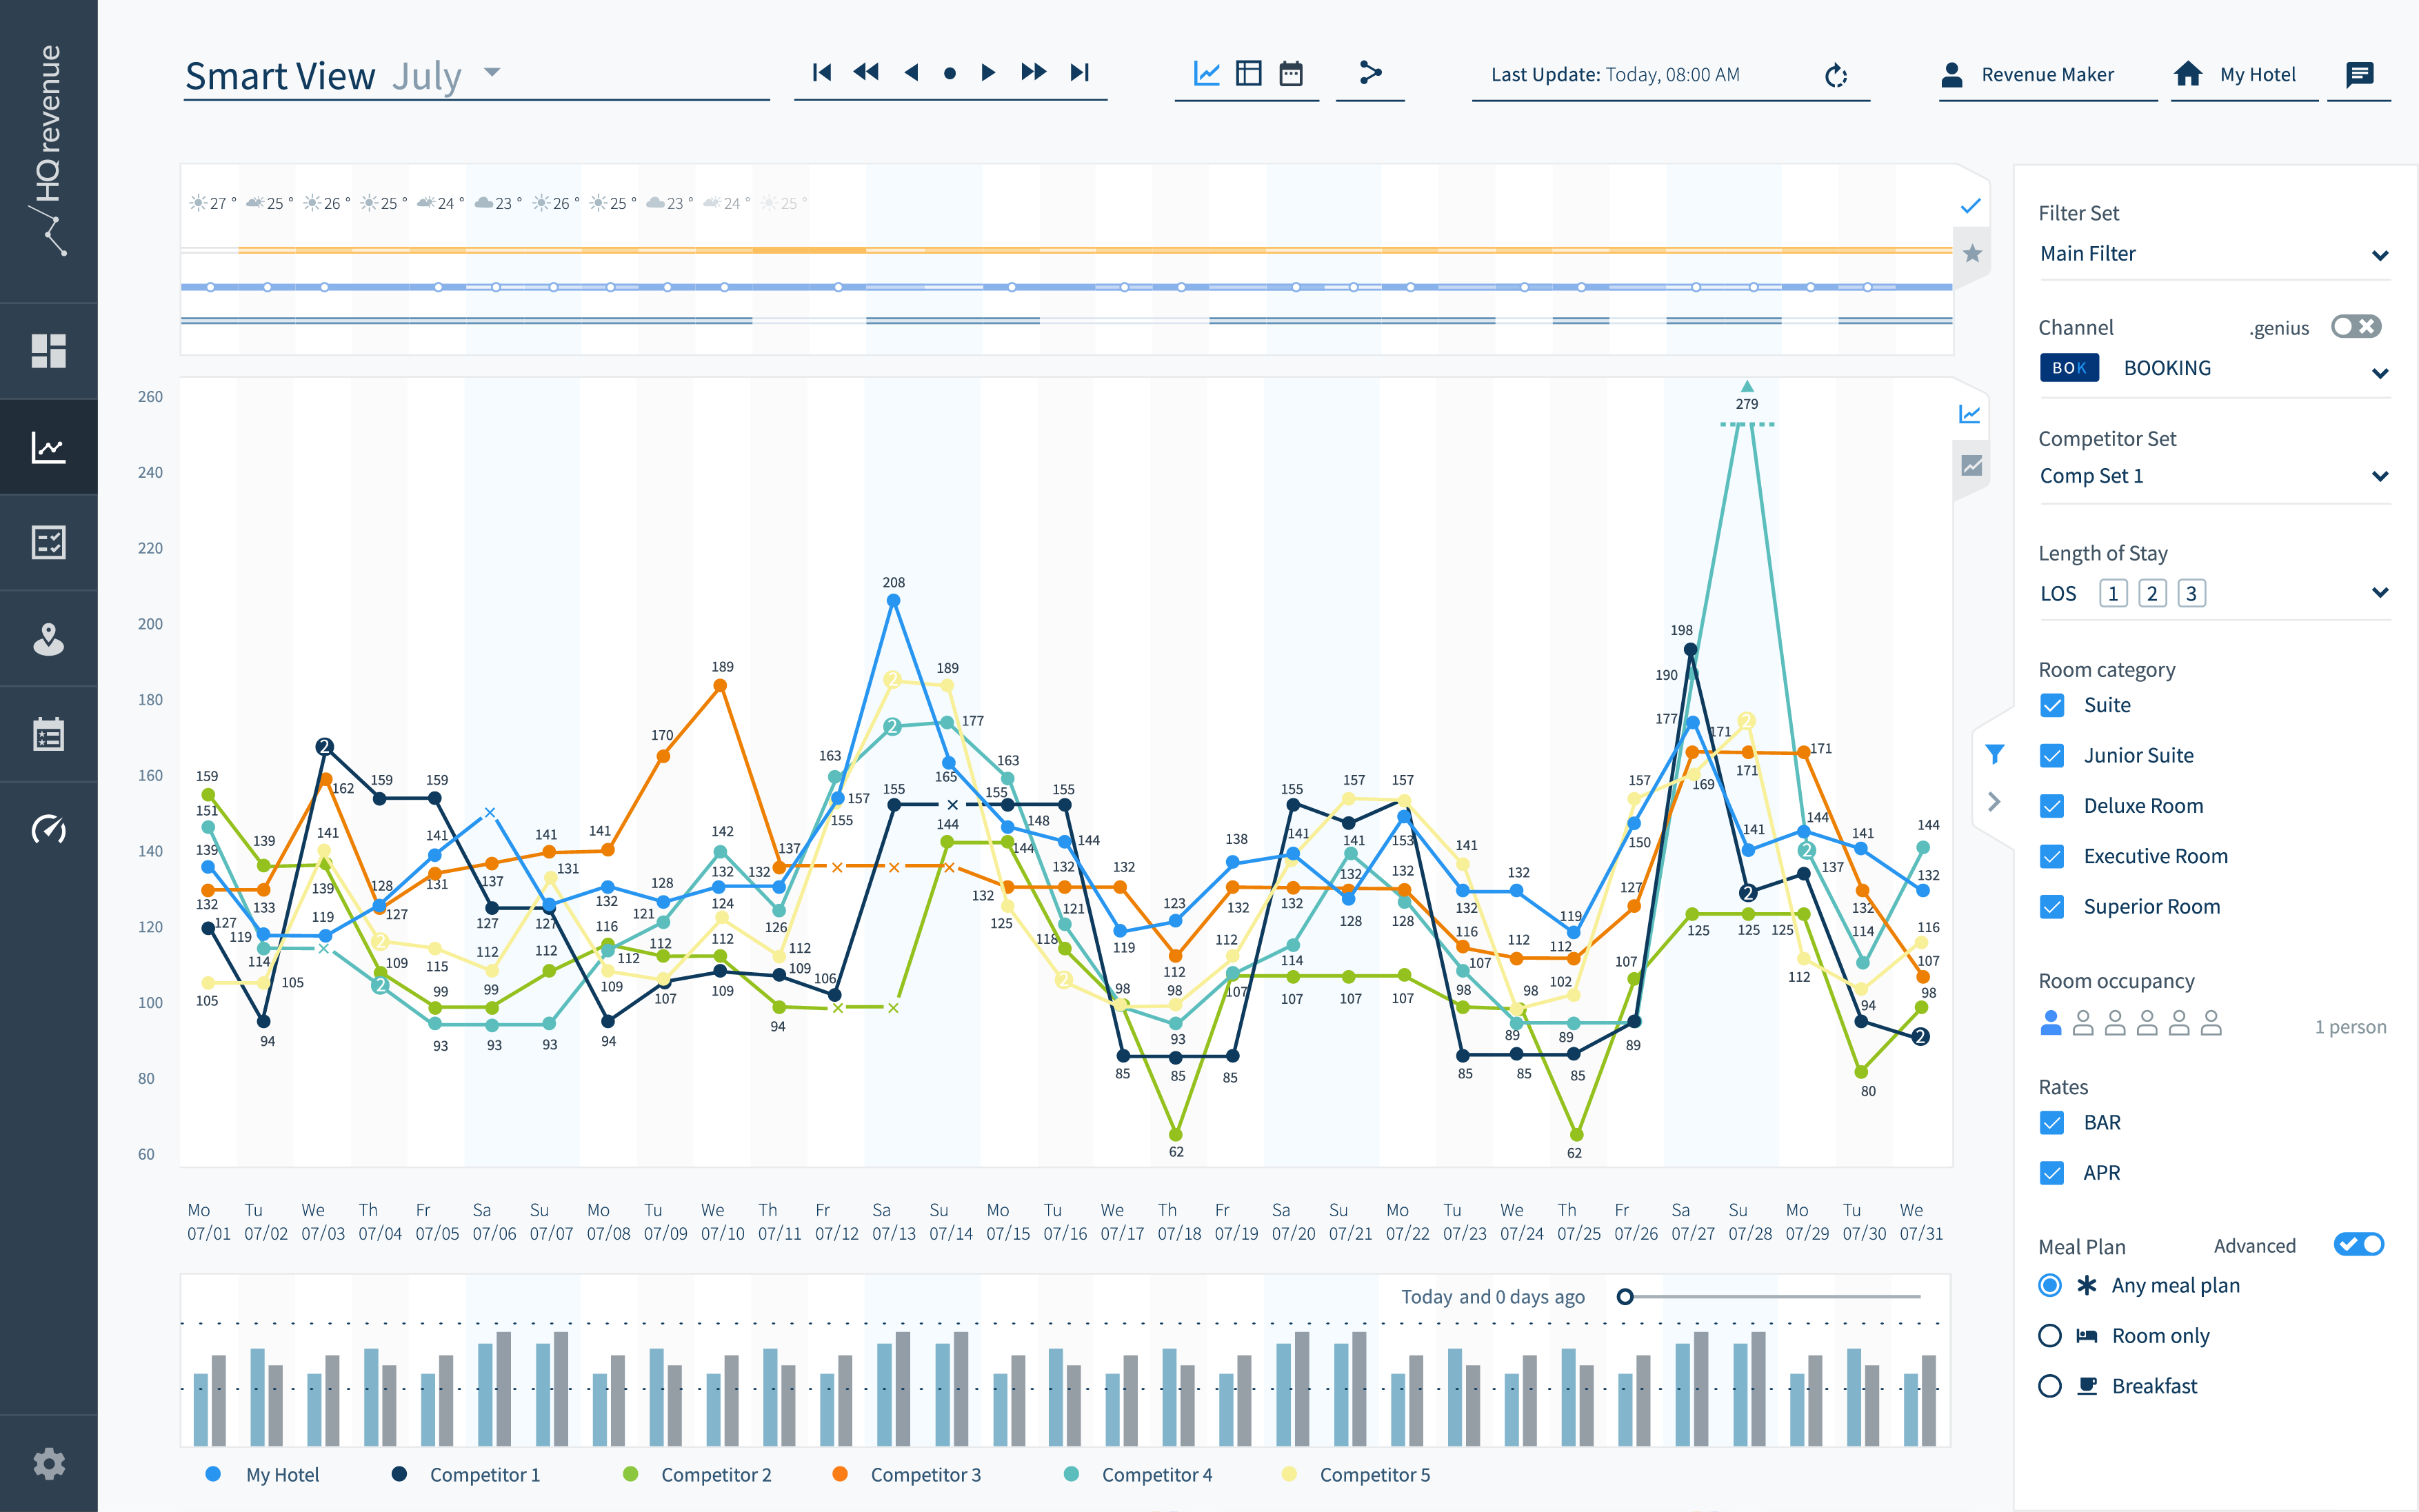Viewport: 2419px width, 1512px height.
Task: Click the refresh update icon
Action: coord(1835,75)
